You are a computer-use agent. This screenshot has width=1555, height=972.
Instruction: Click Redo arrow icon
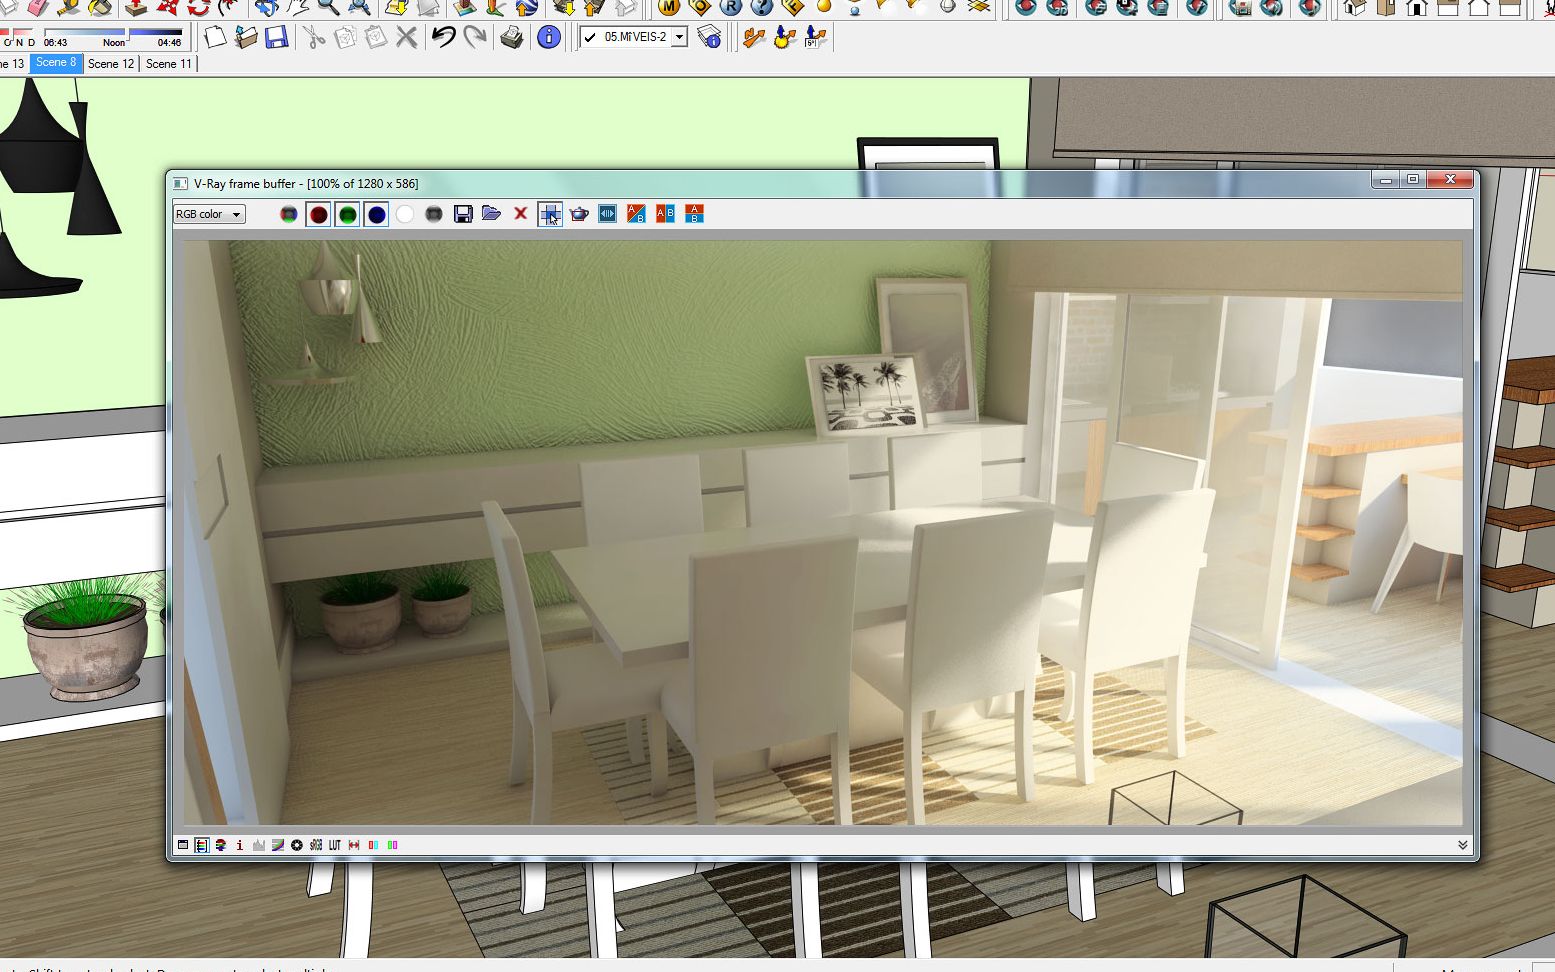tap(475, 37)
